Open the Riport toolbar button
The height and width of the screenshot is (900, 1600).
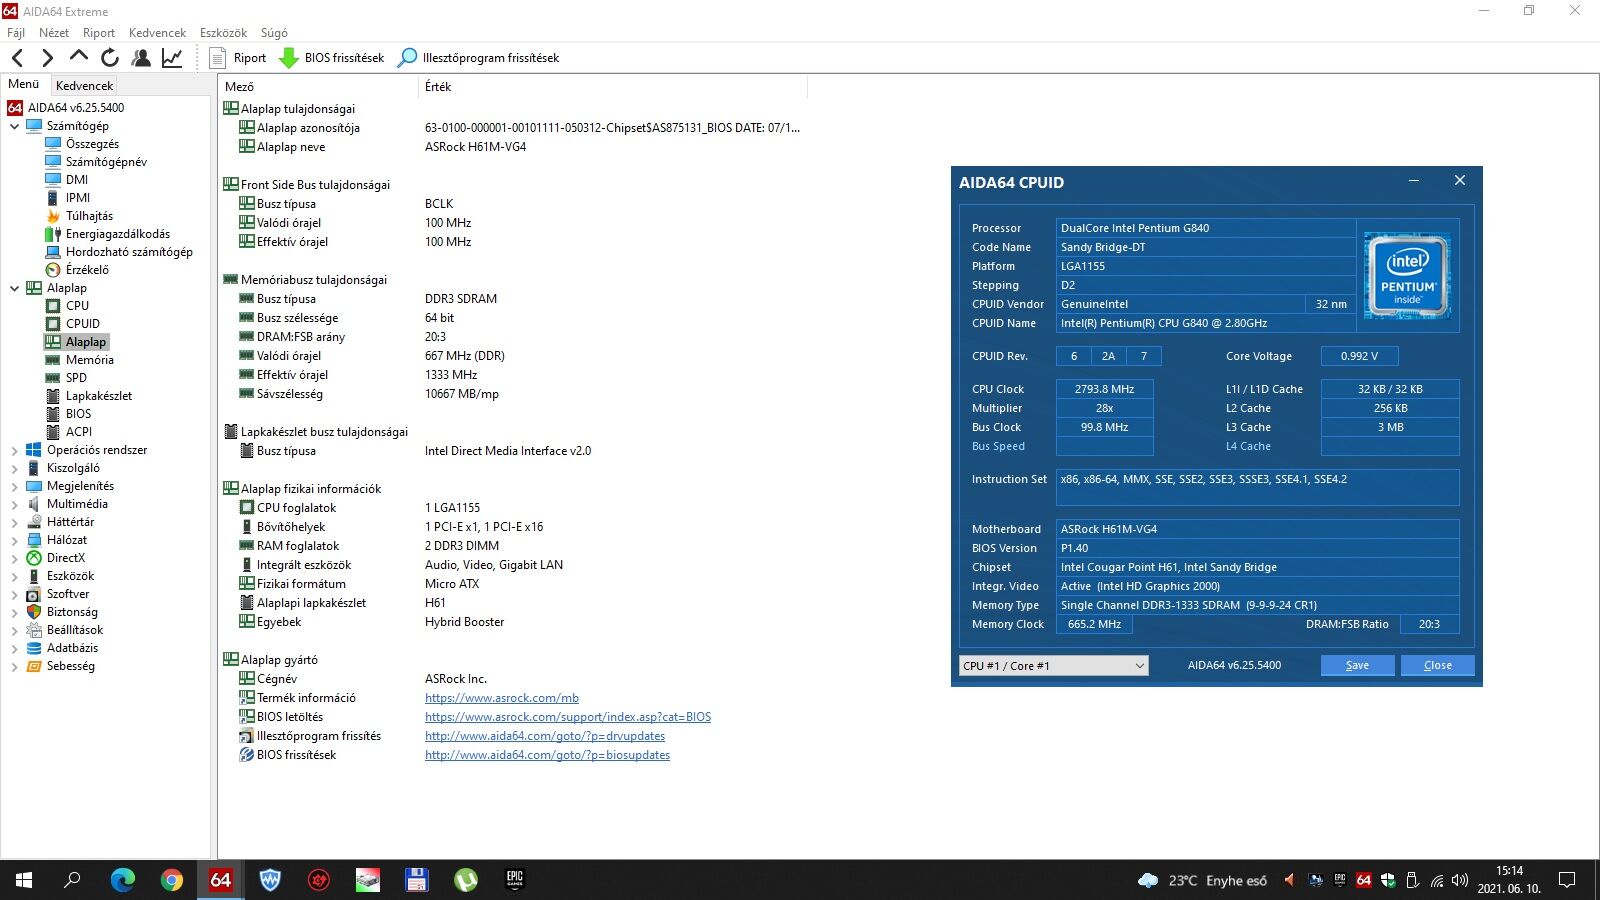(x=238, y=58)
